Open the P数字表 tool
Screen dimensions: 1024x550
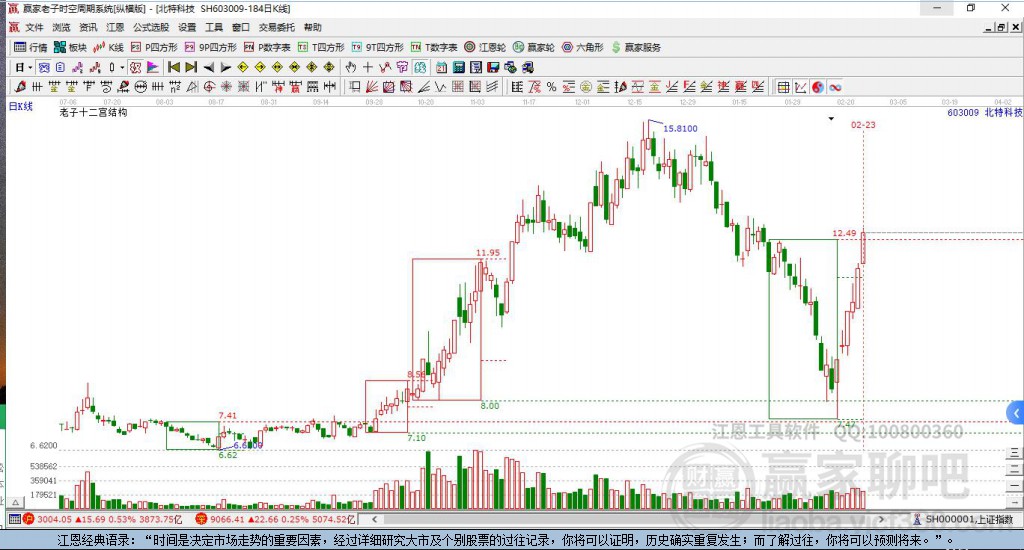(x=267, y=47)
